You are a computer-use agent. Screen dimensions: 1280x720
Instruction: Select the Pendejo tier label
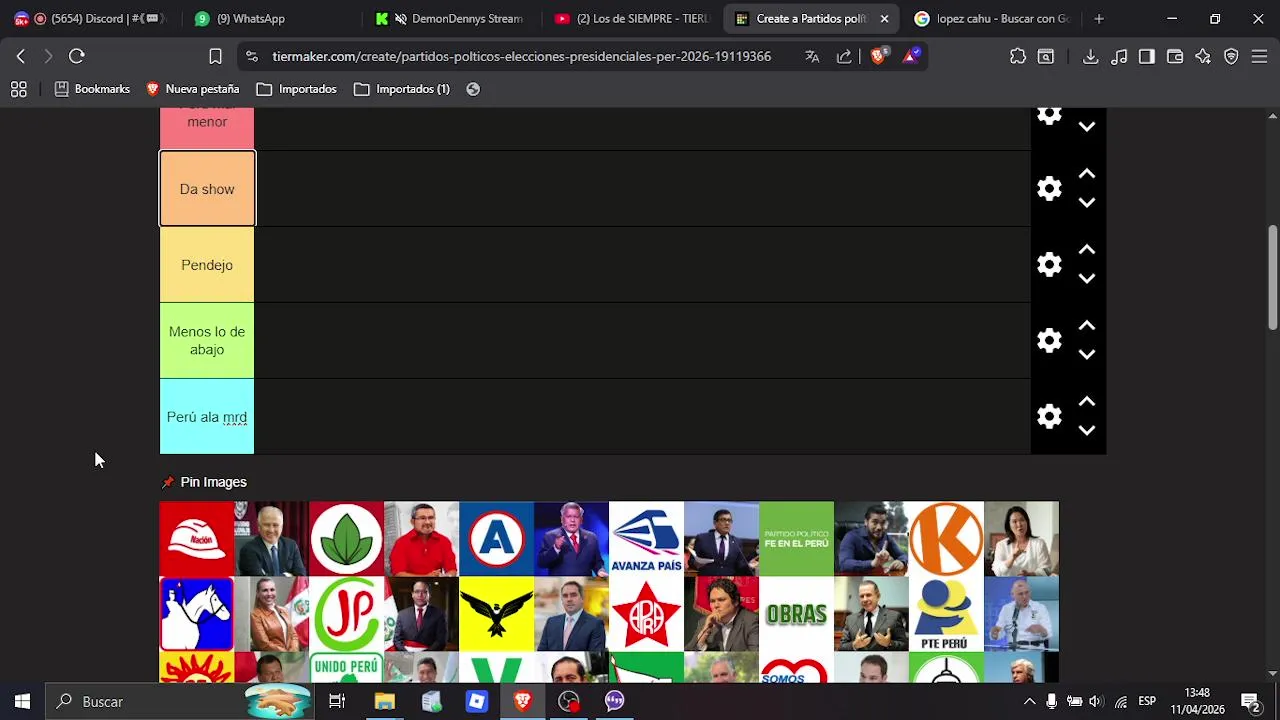[x=207, y=265]
